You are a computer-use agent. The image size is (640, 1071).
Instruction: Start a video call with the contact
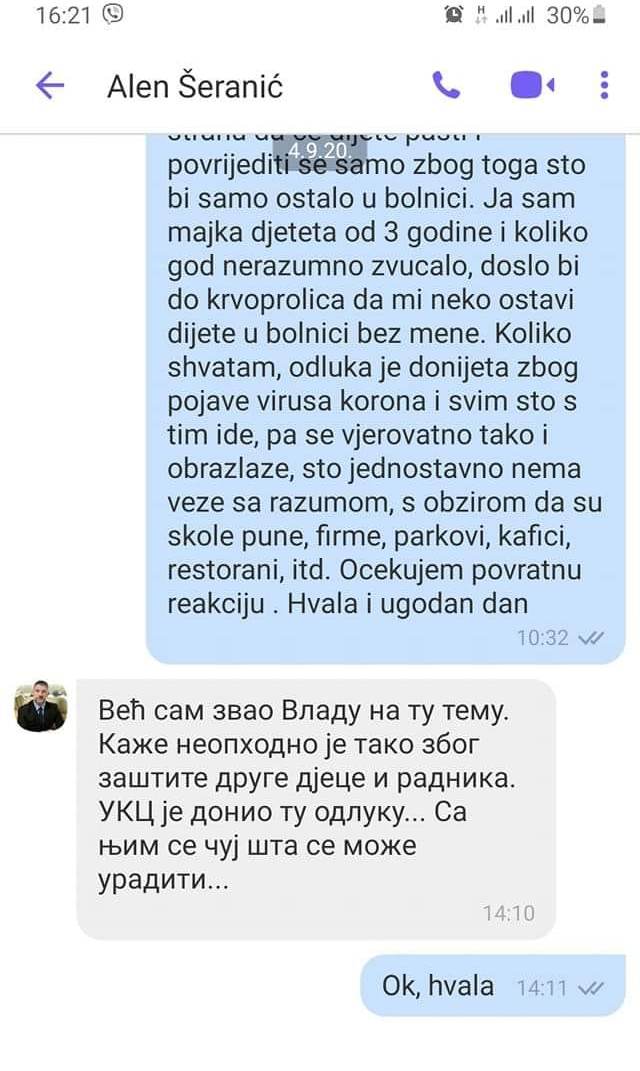point(532,86)
